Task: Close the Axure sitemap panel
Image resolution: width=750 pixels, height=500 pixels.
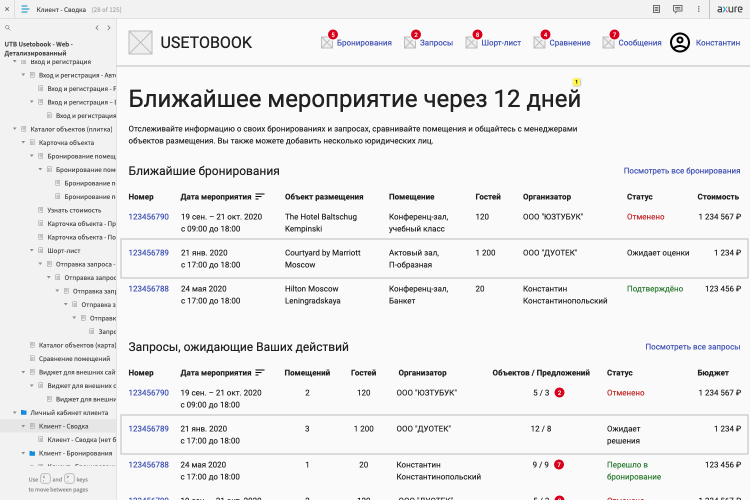Action: [7, 9]
